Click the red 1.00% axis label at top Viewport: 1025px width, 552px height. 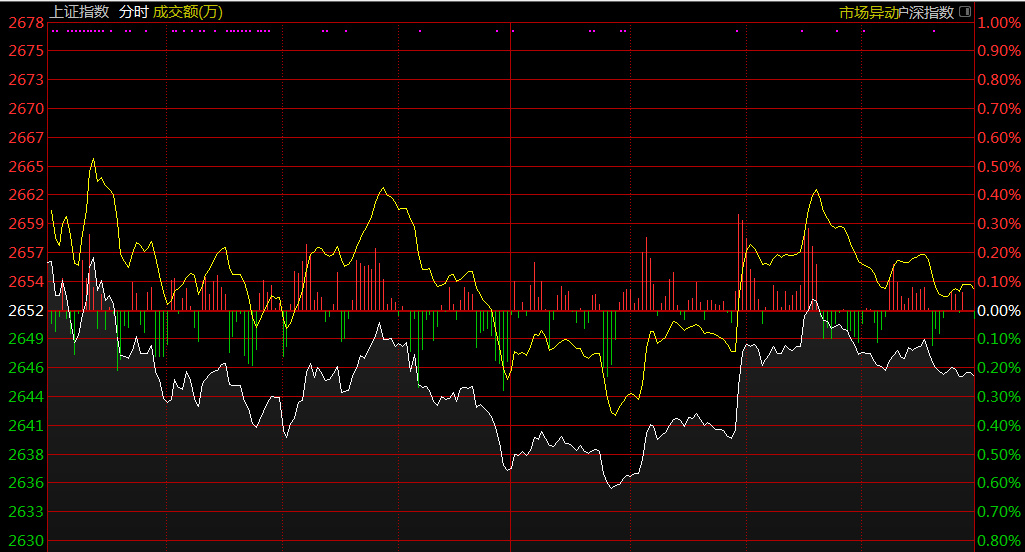click(999, 22)
